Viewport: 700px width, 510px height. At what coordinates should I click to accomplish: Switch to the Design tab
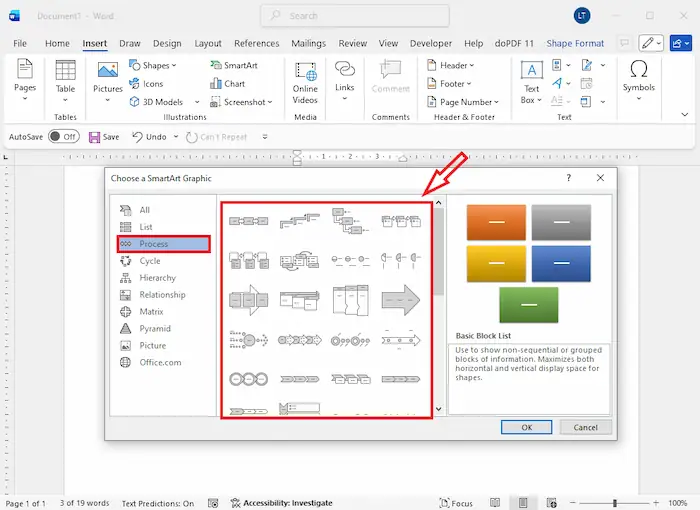(167, 44)
